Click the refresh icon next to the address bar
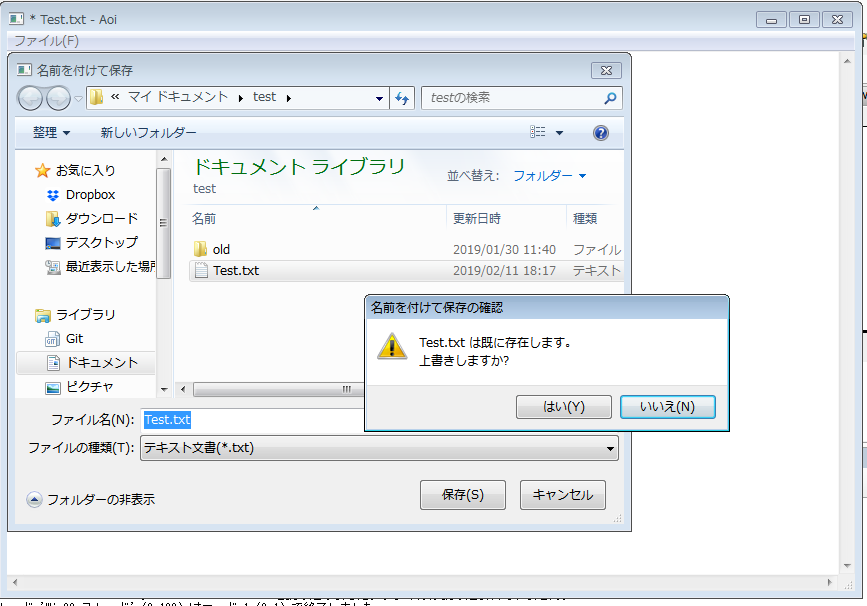The width and height of the screenshot is (867, 606). (402, 98)
